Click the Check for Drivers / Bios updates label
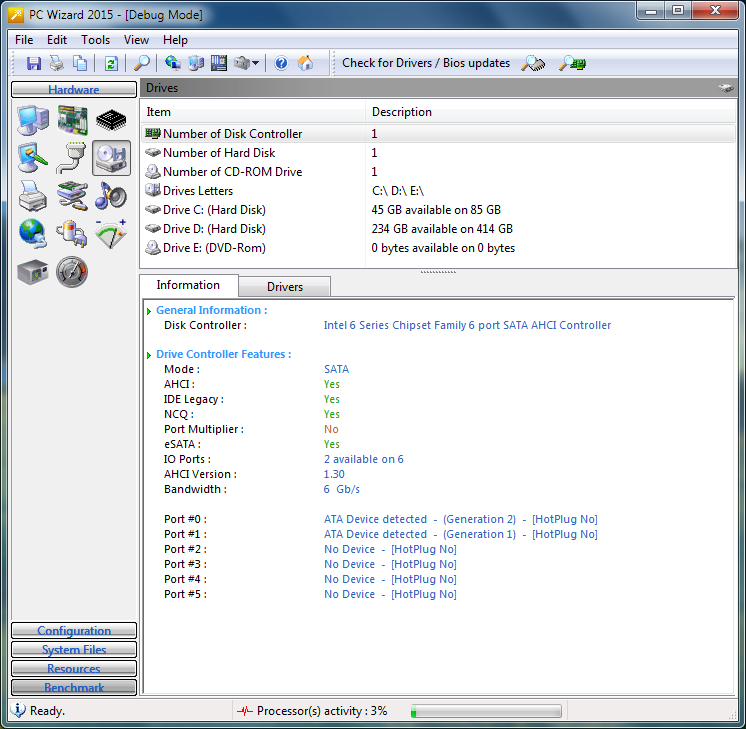The image size is (746, 729). pyautogui.click(x=426, y=63)
